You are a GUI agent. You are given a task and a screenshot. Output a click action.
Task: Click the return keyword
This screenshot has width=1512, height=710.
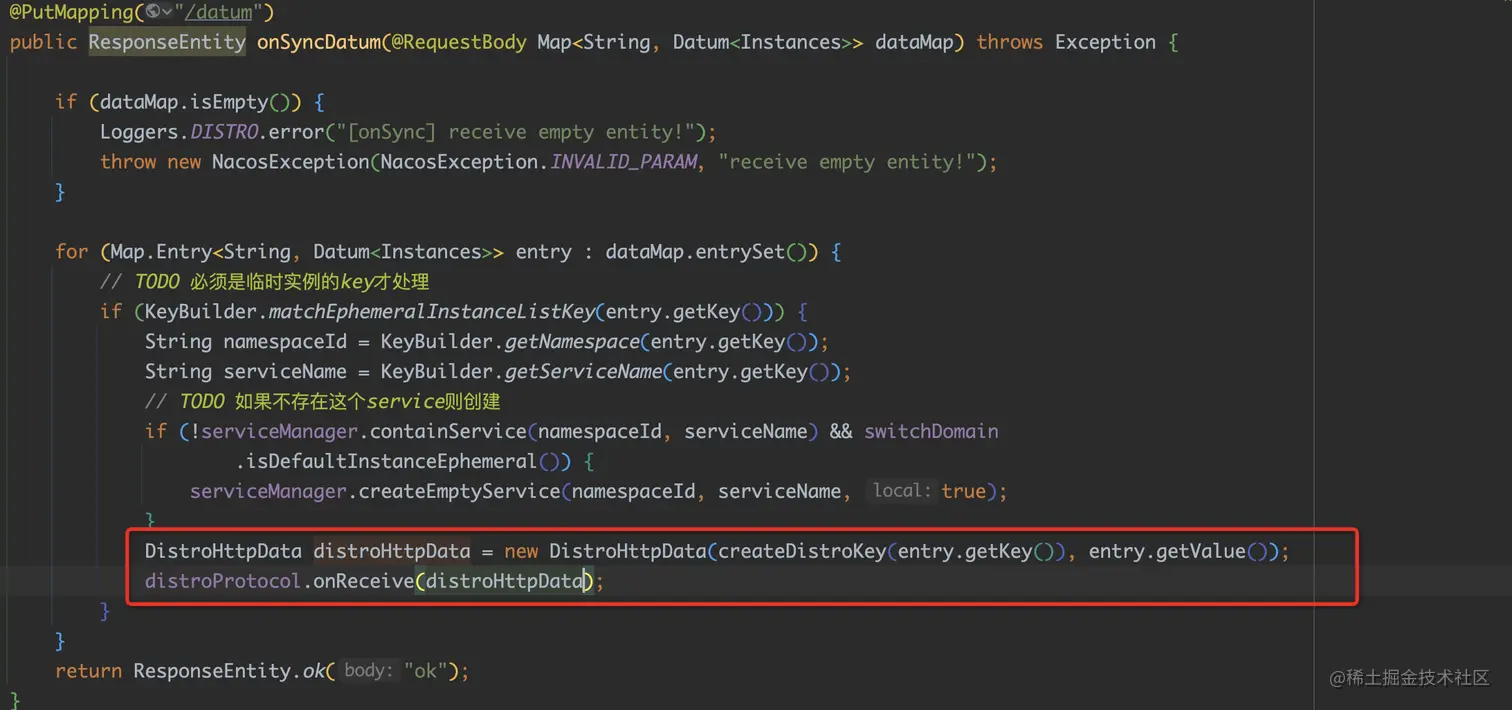(x=89, y=672)
